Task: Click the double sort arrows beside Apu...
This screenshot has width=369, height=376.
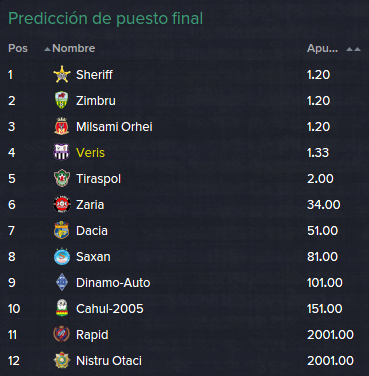Action: 353,49
